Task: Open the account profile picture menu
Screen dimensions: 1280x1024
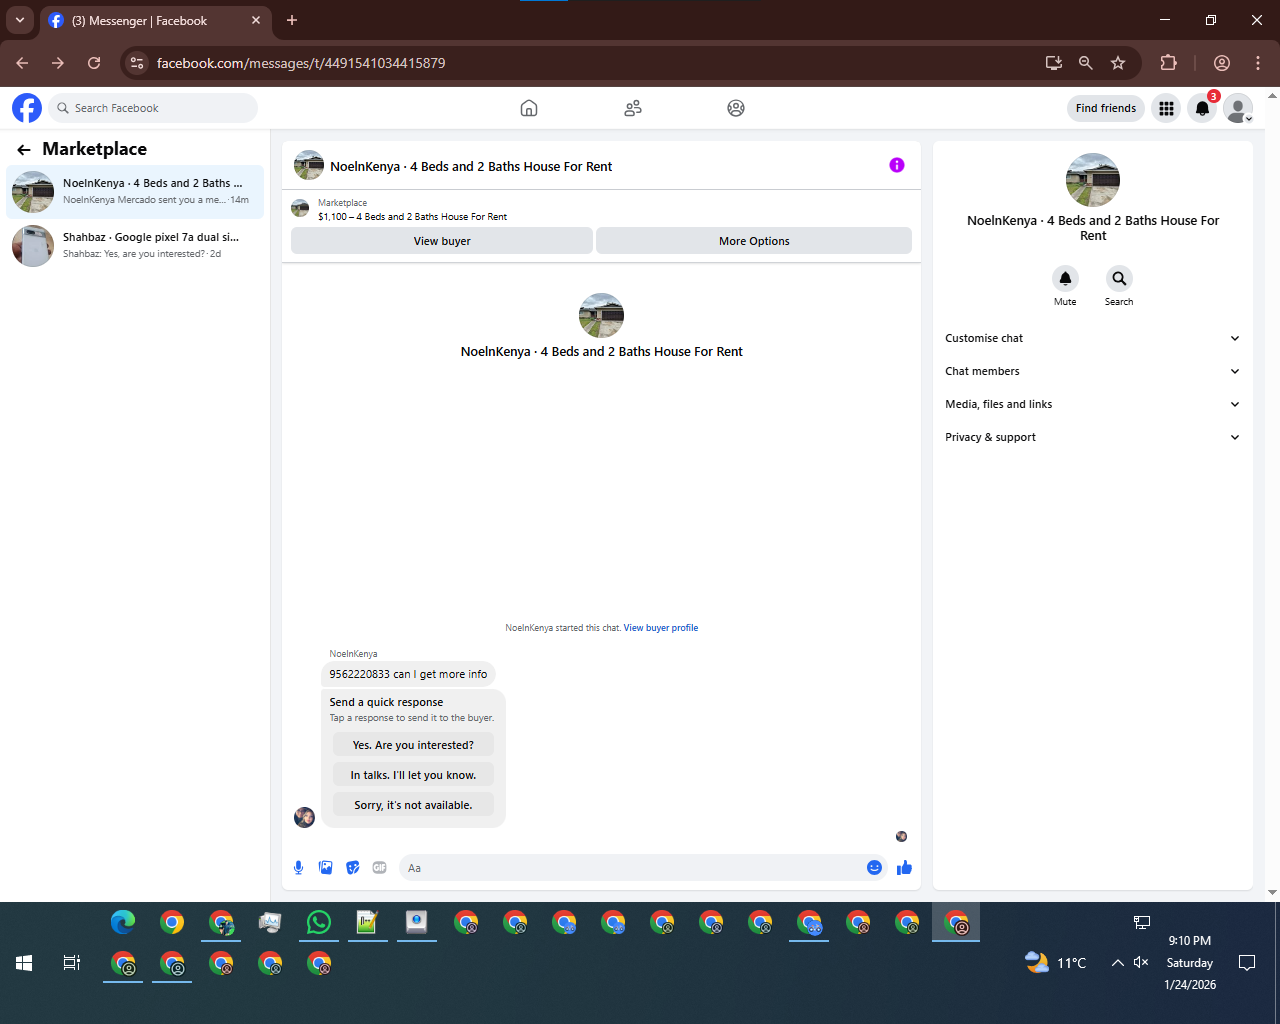Action: click(1239, 108)
